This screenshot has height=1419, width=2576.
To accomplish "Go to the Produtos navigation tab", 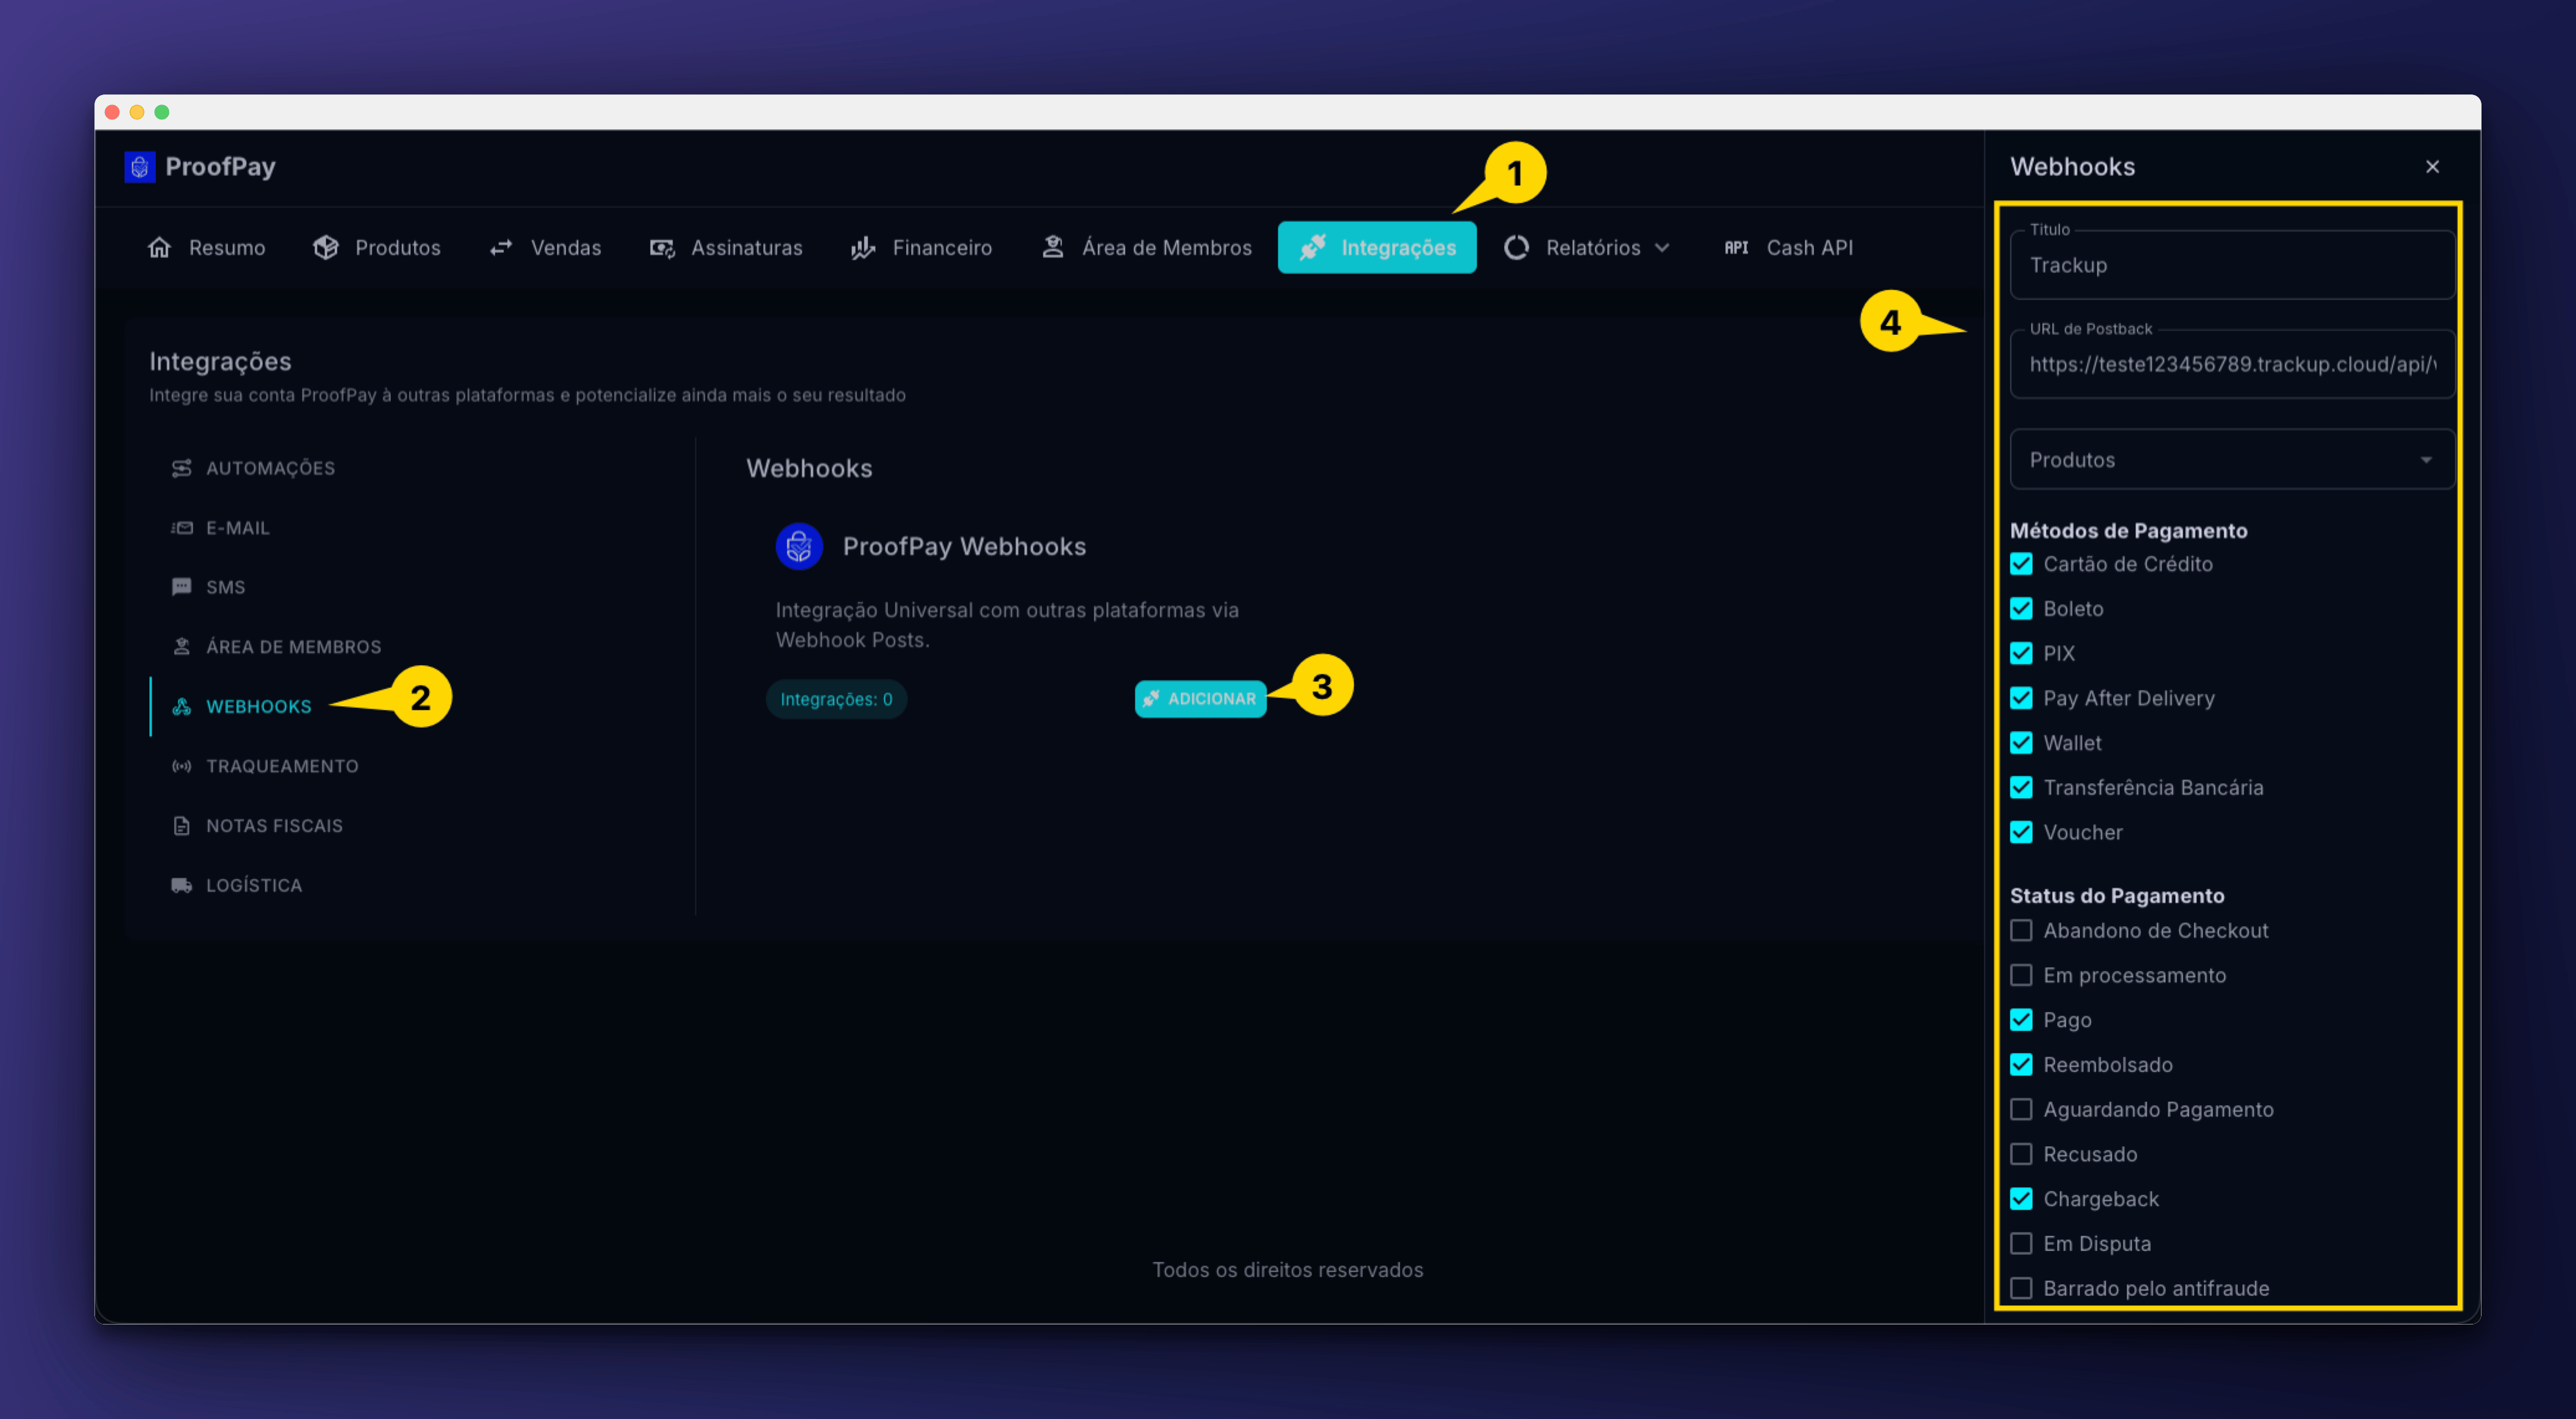I will tap(377, 248).
